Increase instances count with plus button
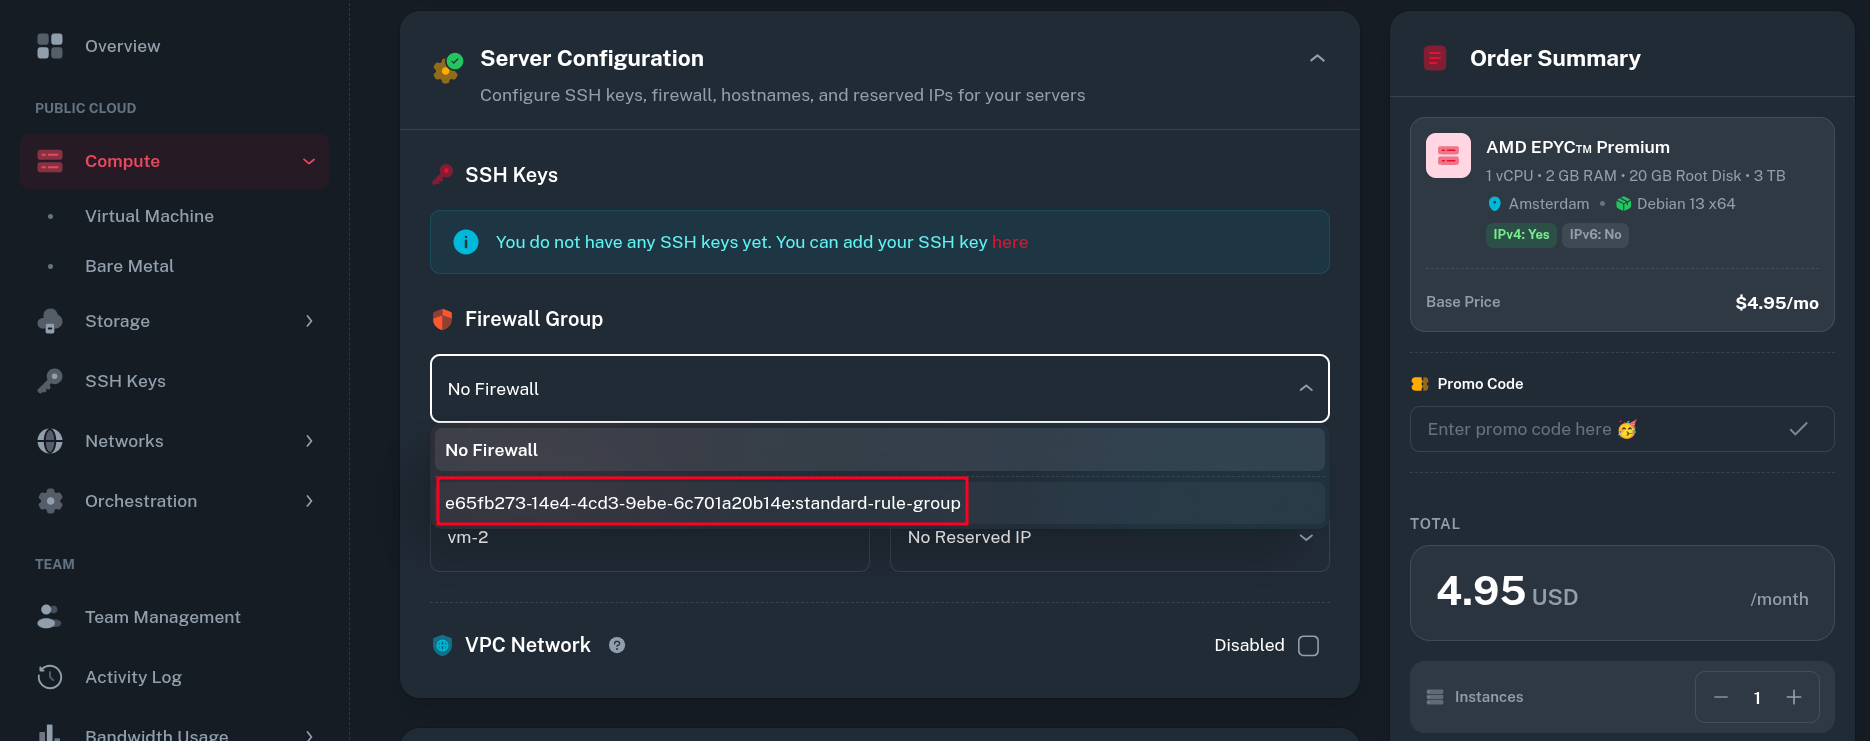The width and height of the screenshot is (1870, 741). click(1794, 697)
